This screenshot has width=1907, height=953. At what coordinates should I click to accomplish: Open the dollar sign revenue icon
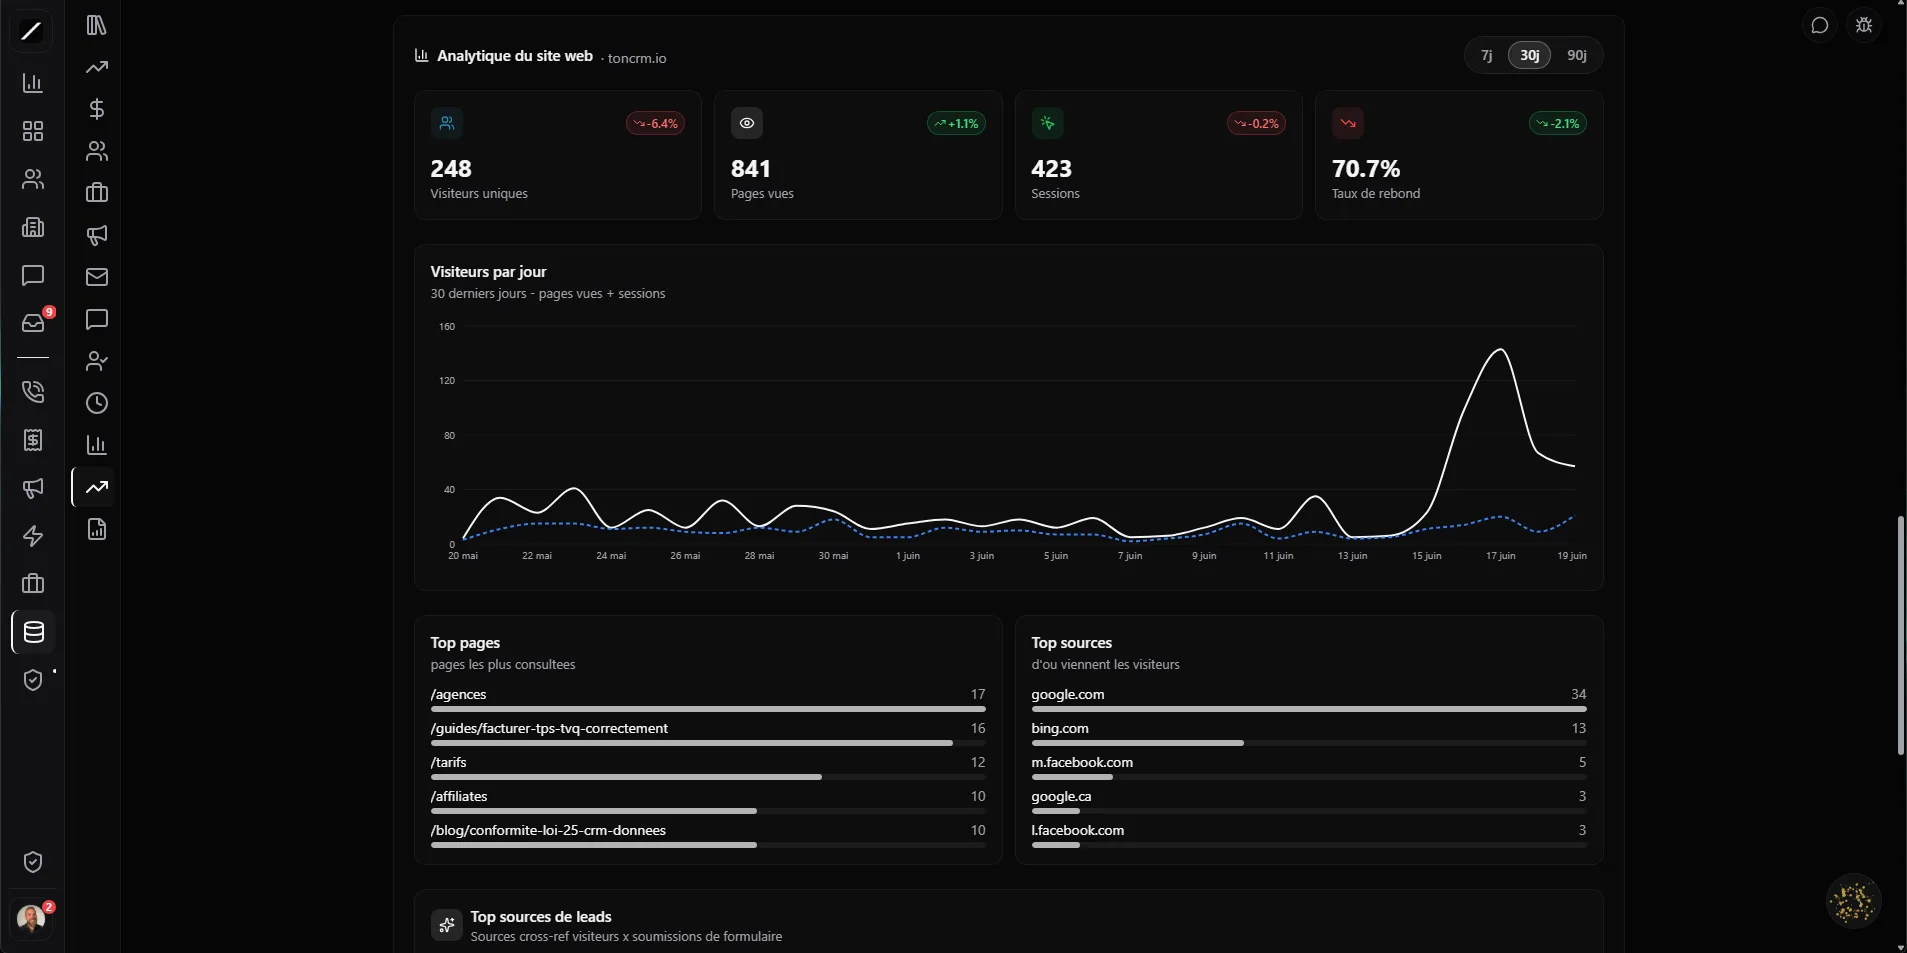point(97,109)
